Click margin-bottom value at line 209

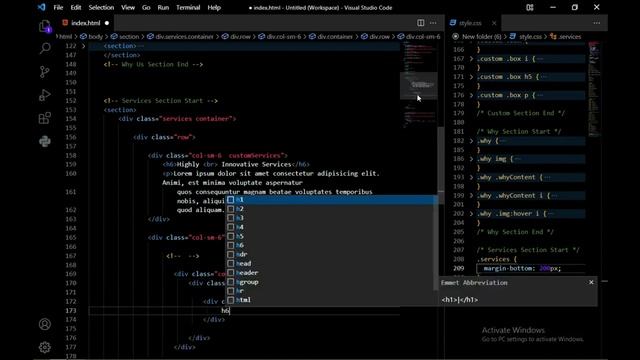tap(550, 268)
